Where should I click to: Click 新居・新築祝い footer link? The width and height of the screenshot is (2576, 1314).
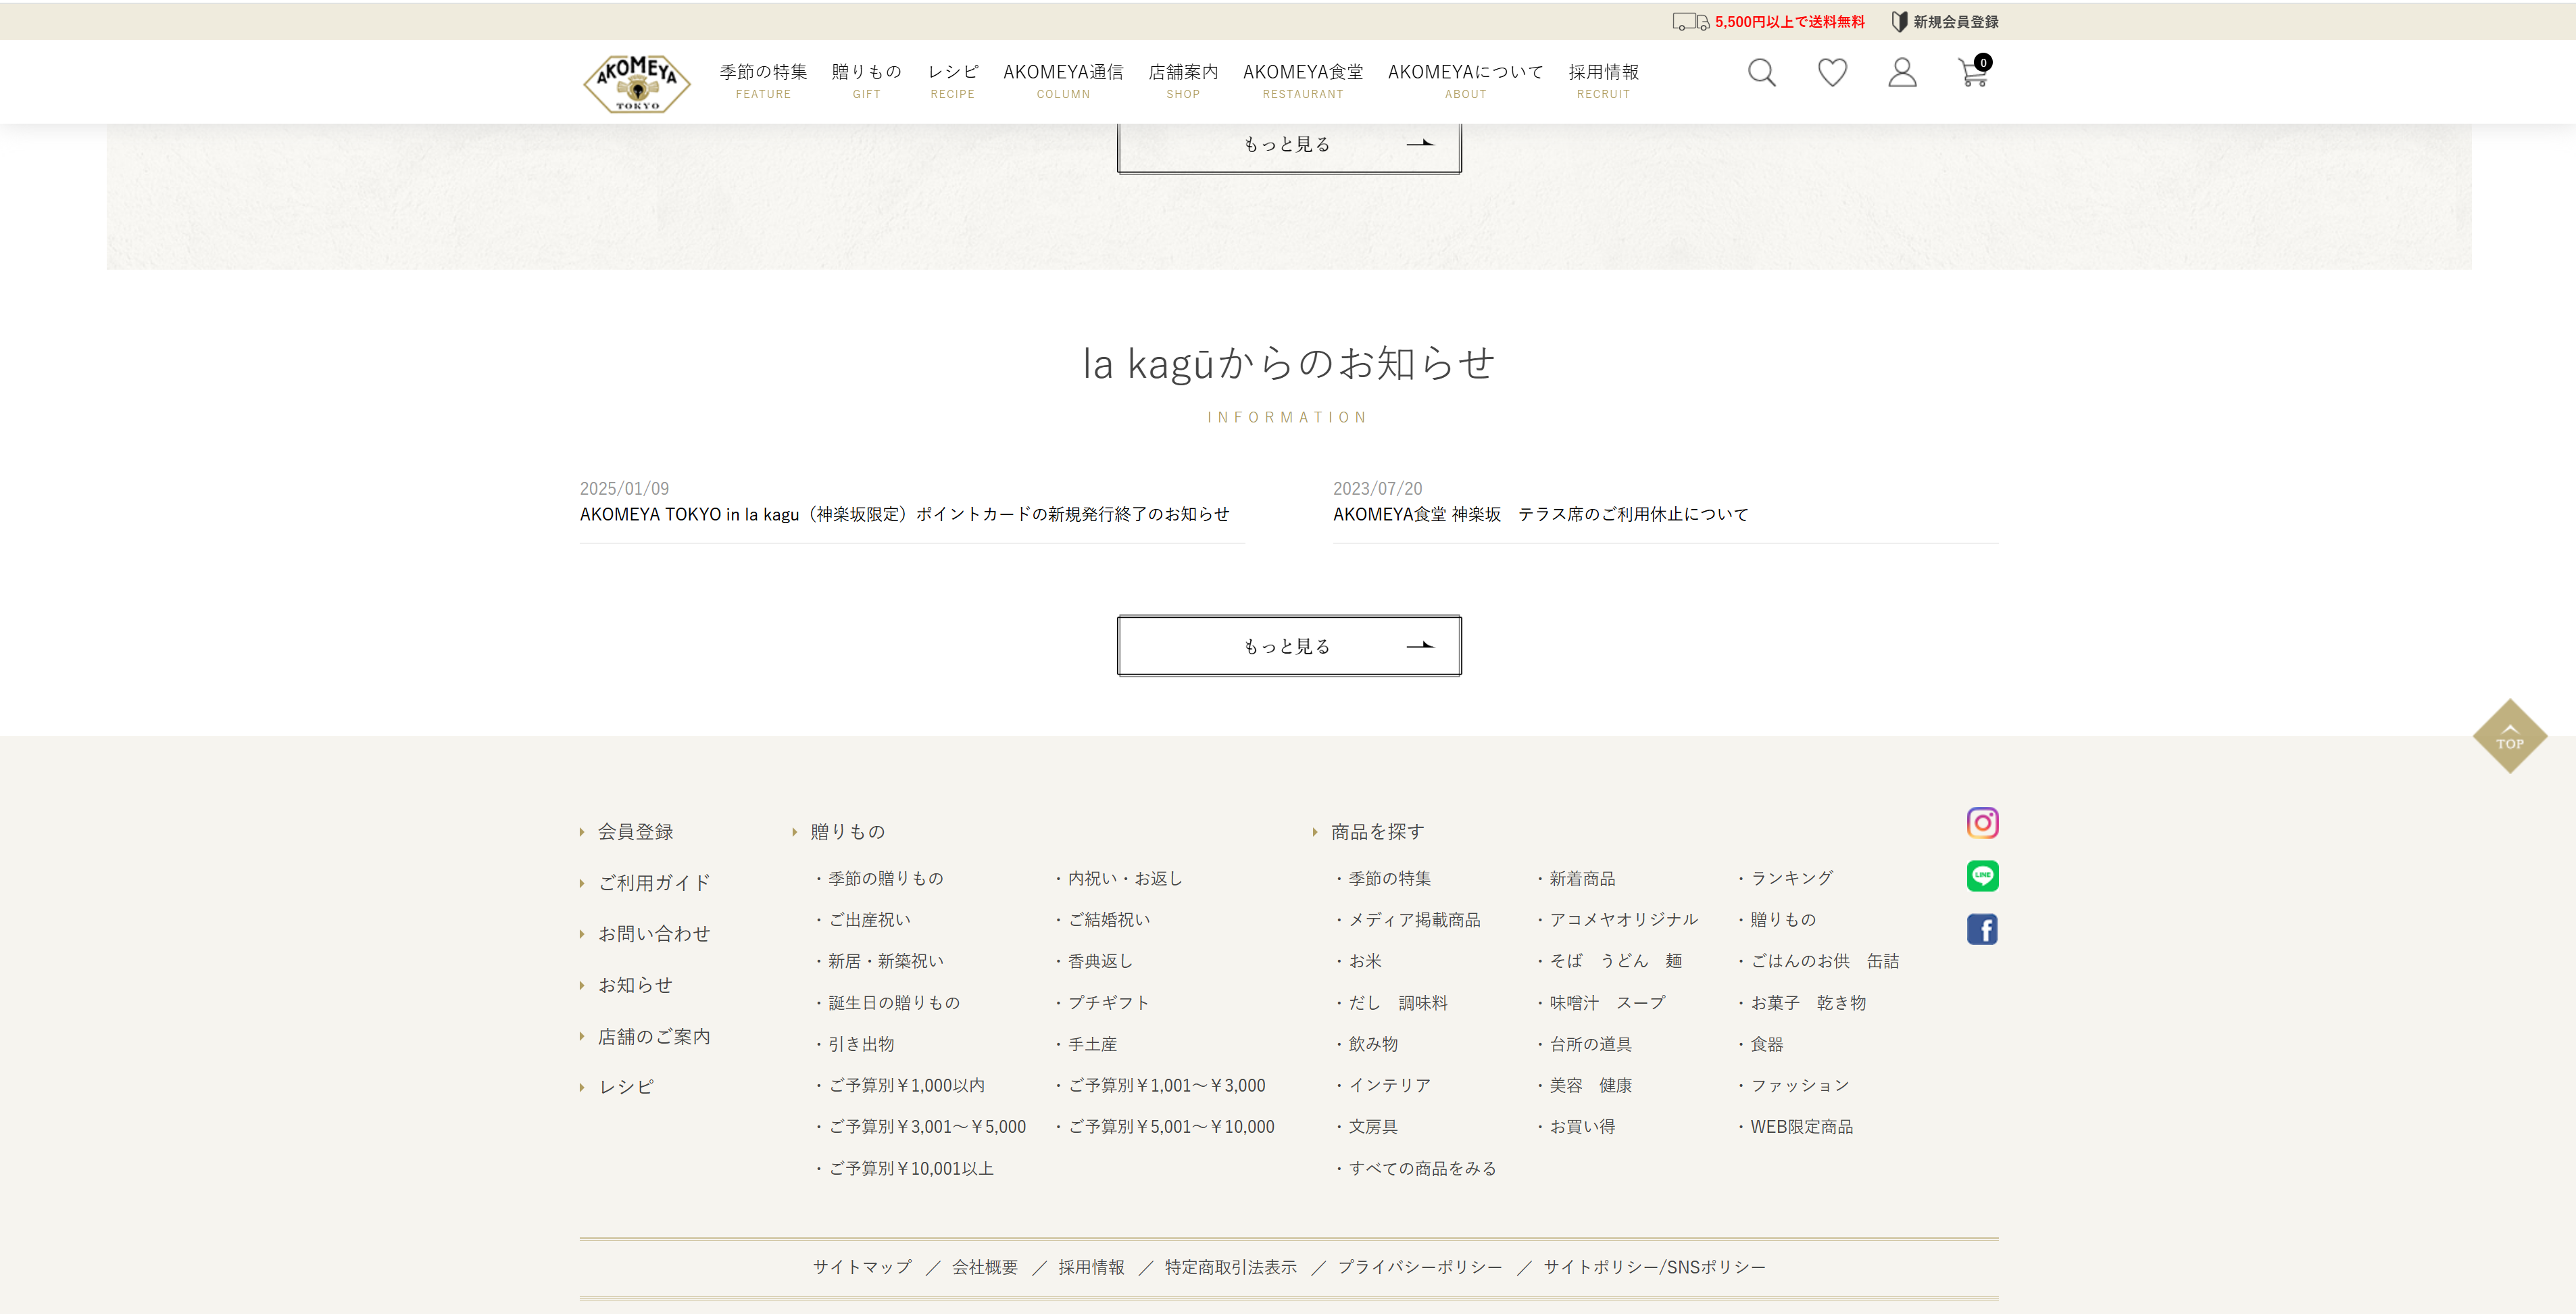pos(885,961)
